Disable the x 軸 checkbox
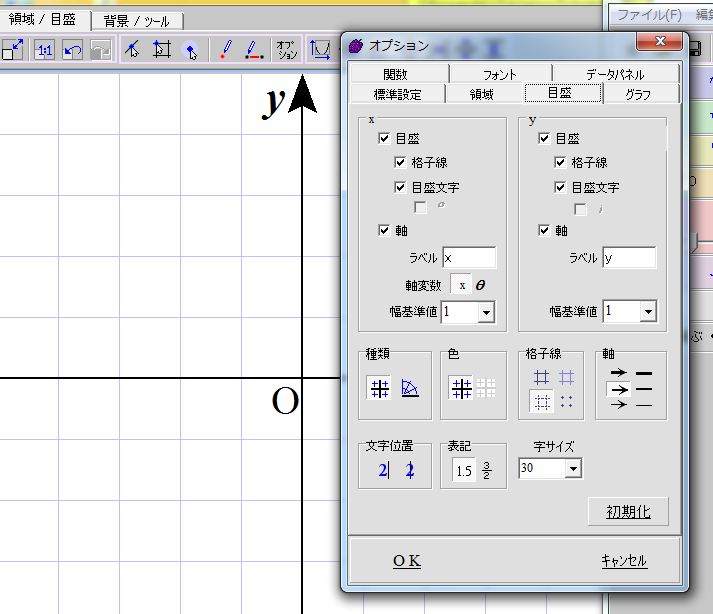Image resolution: width=713 pixels, height=614 pixels. tap(385, 230)
